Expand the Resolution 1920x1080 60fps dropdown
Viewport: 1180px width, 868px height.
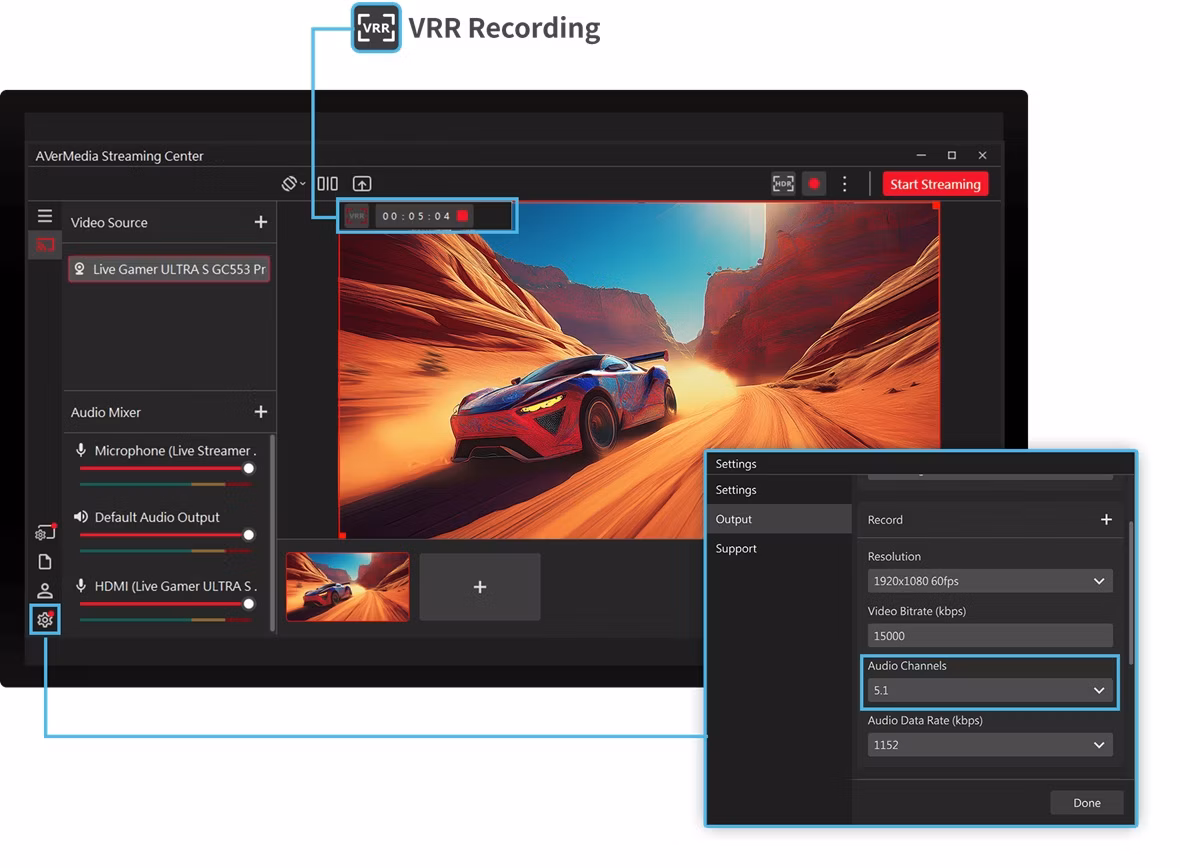(x=990, y=581)
